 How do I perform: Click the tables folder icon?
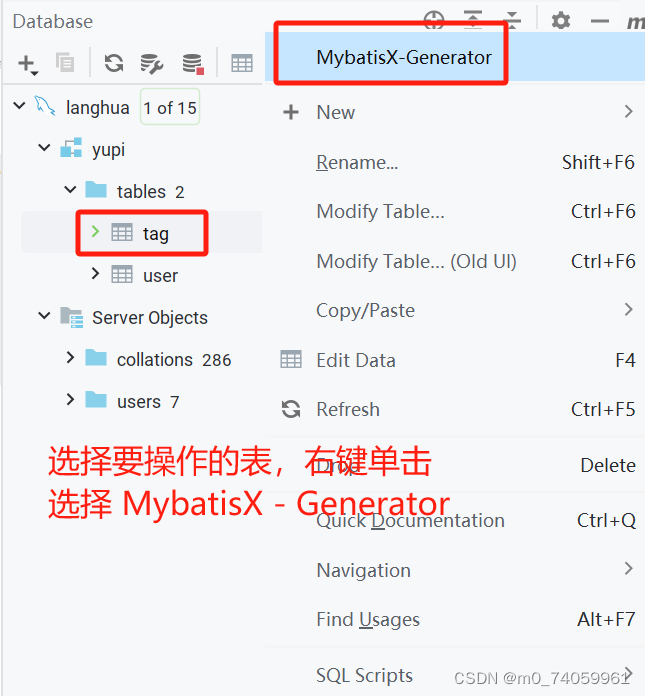point(96,189)
